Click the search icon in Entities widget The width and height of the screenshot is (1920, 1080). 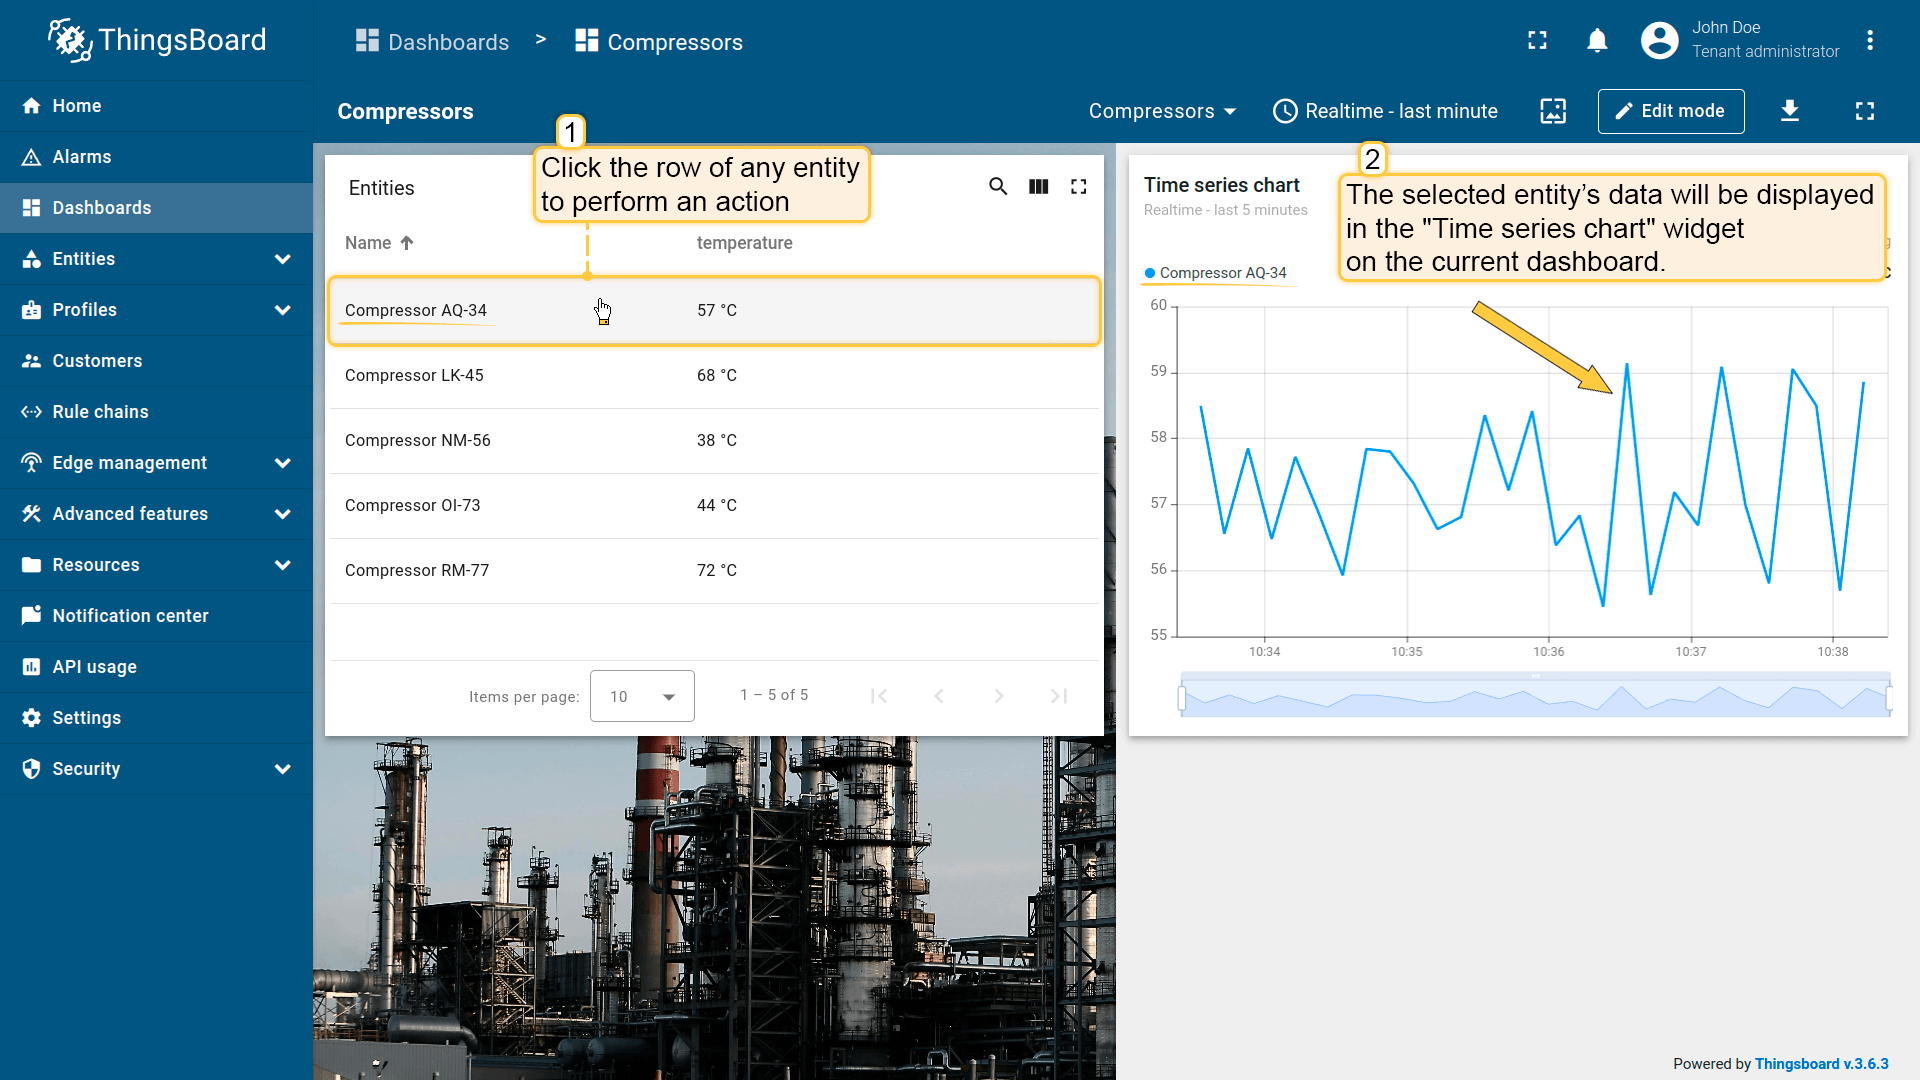pos(998,187)
